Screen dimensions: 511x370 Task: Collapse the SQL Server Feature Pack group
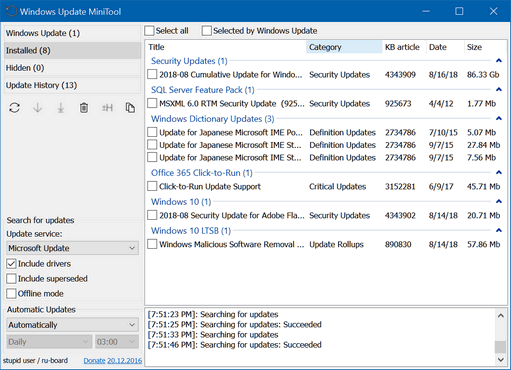click(499, 90)
